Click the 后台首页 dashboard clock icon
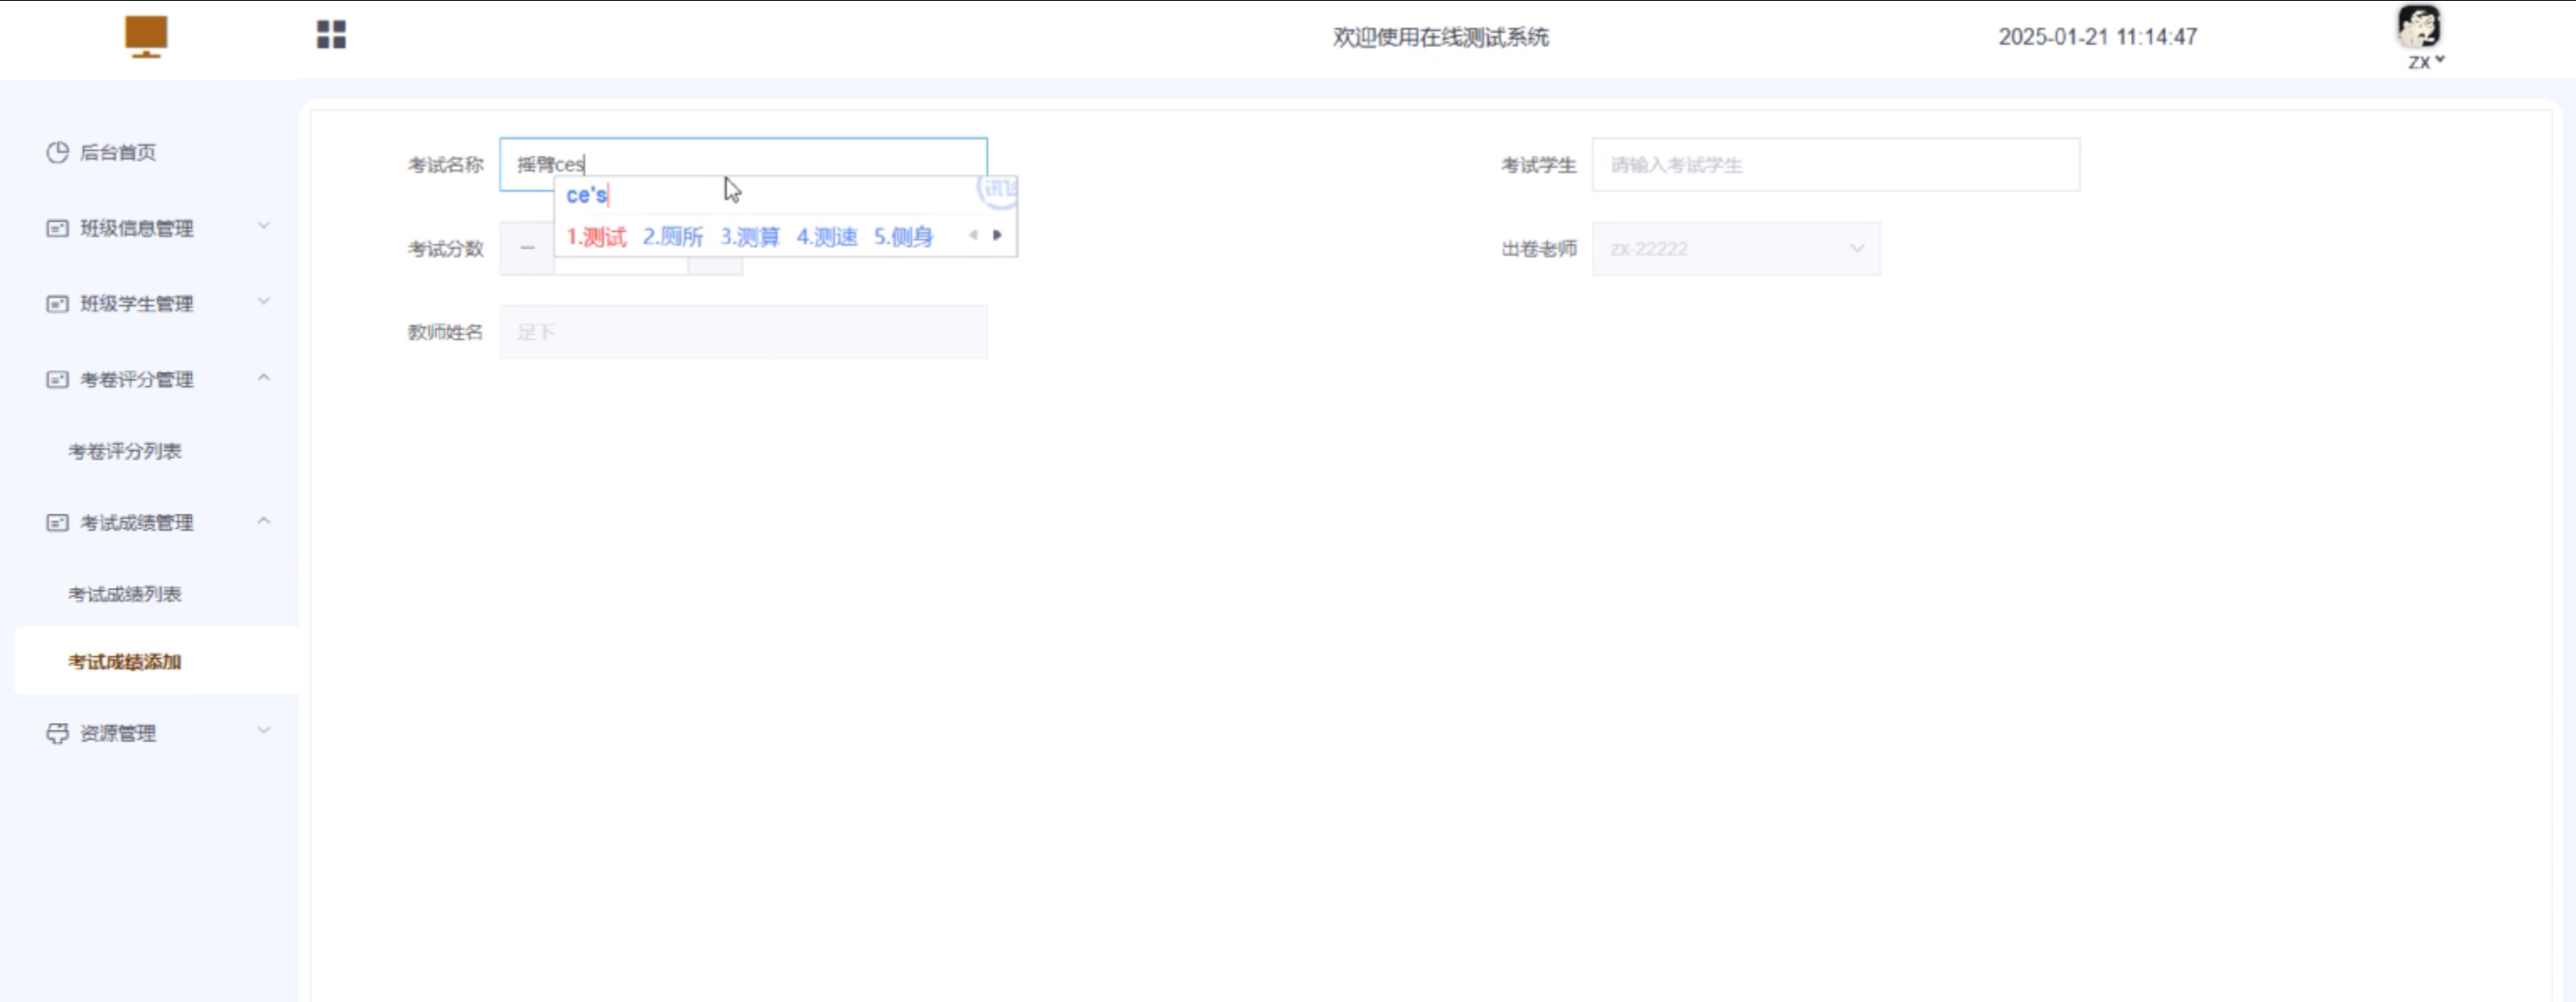 pyautogui.click(x=57, y=152)
